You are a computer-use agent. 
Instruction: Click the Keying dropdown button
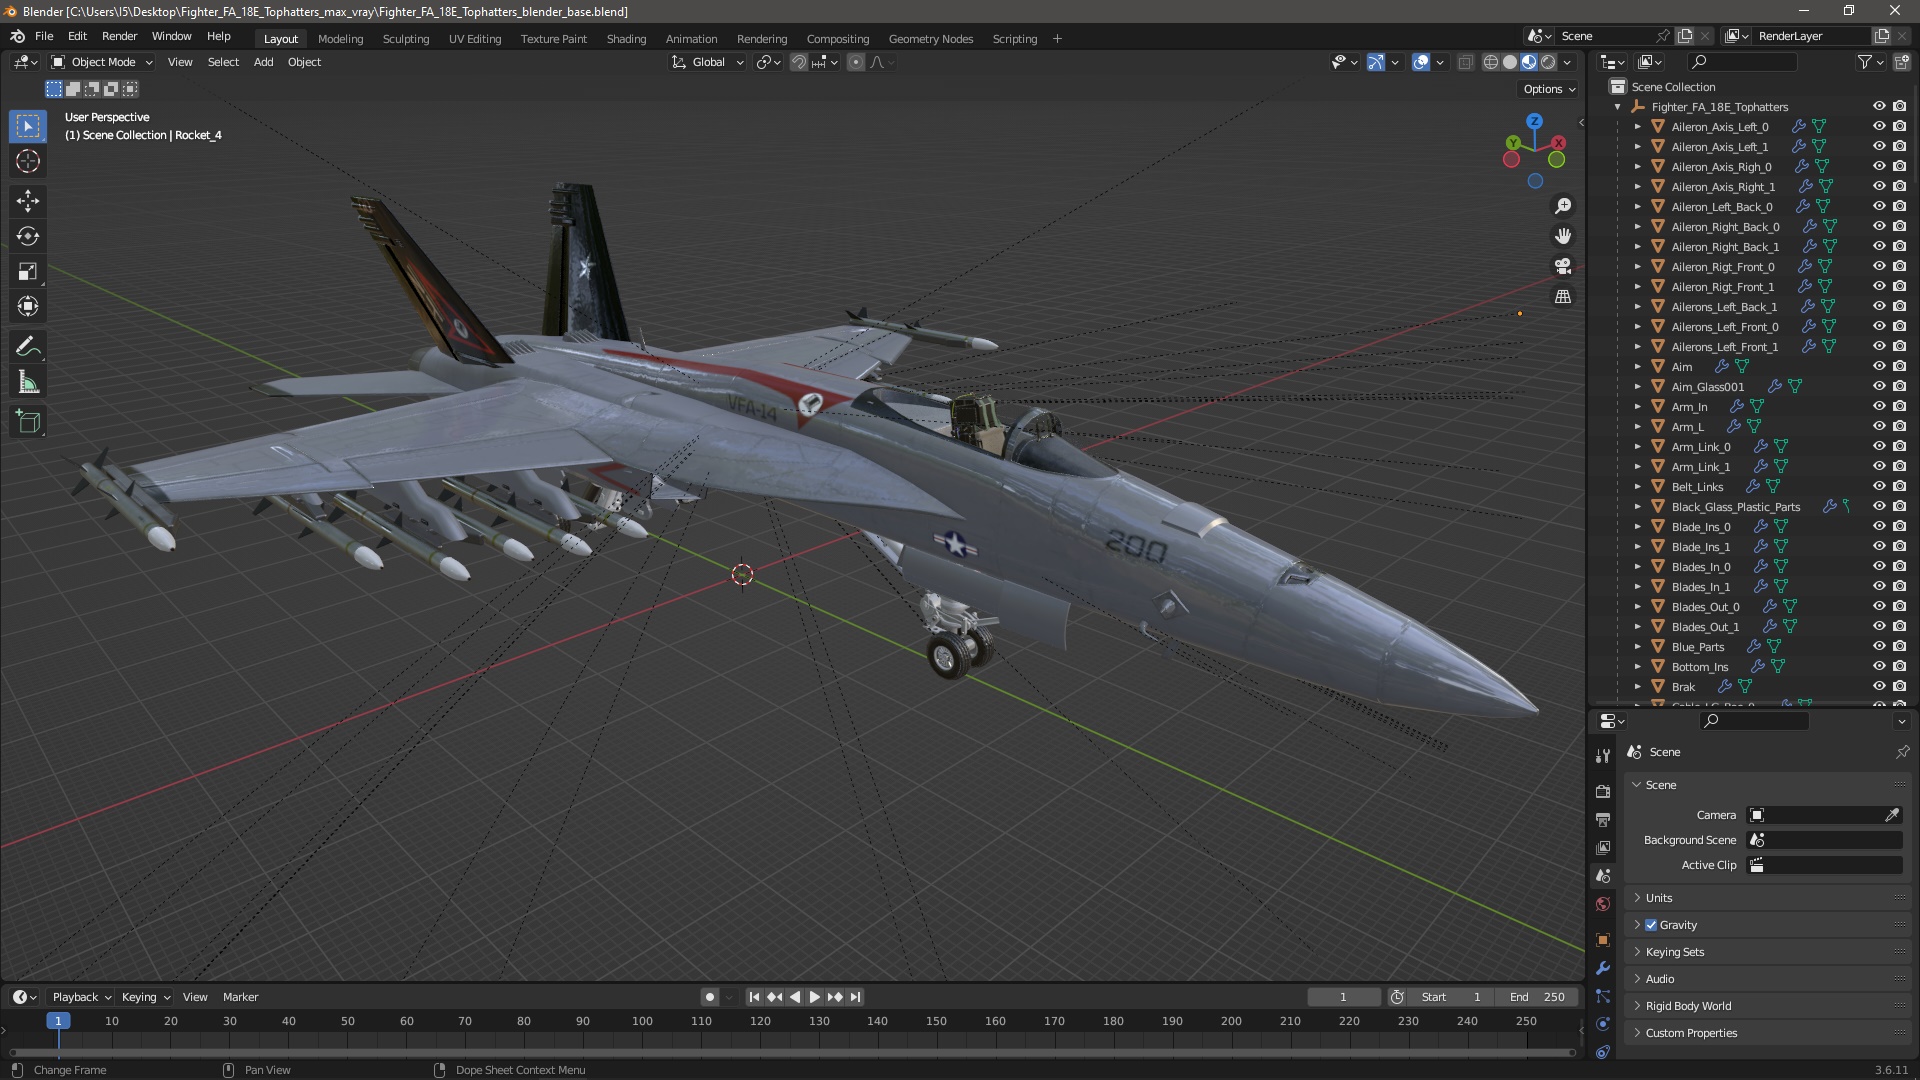click(146, 997)
